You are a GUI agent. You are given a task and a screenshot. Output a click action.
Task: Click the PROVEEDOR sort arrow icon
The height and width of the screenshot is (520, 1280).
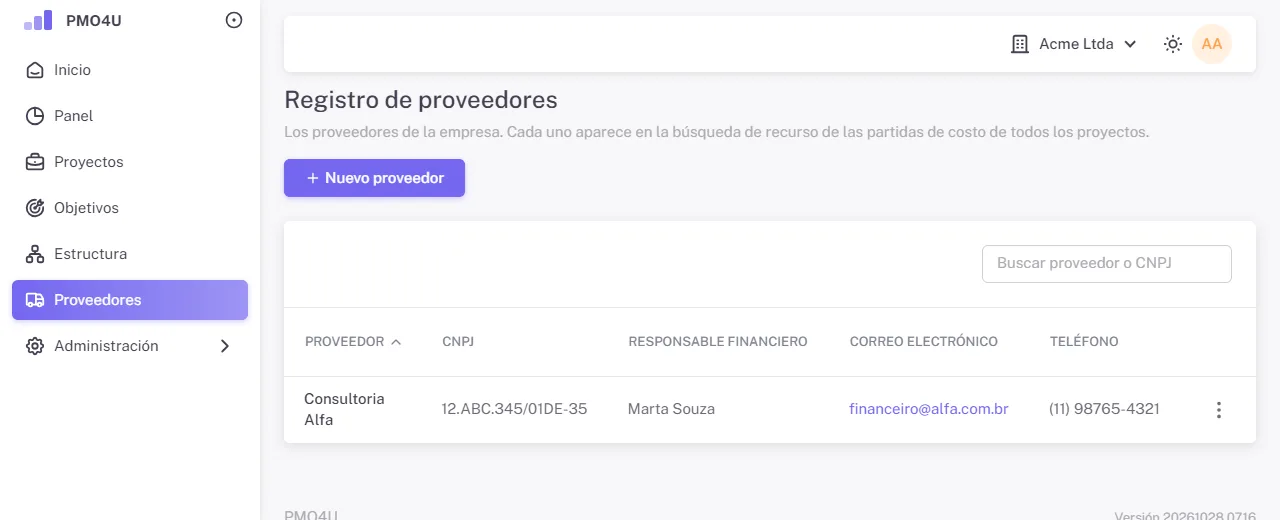tap(396, 342)
